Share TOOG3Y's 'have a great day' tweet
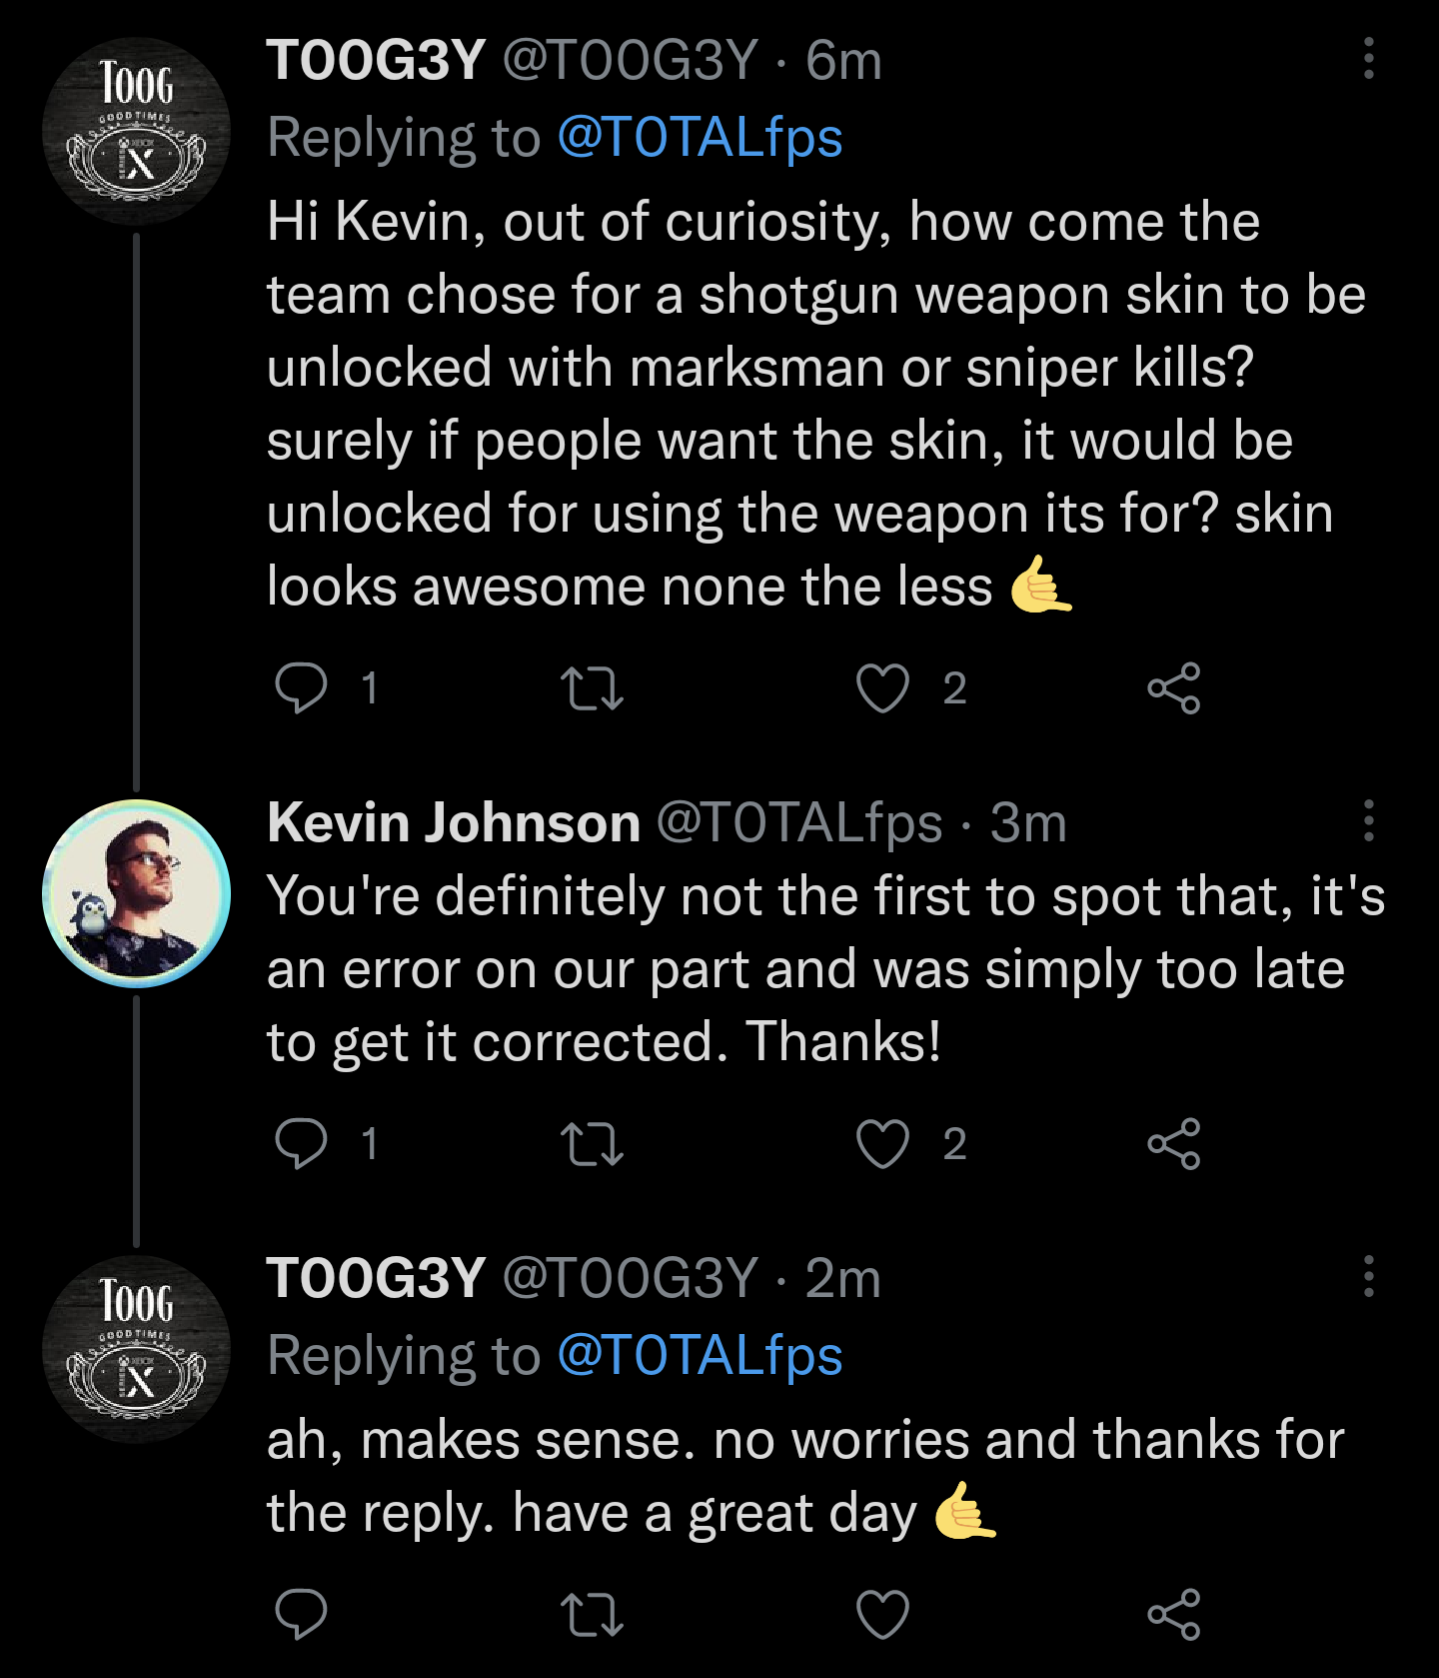The width and height of the screenshot is (1439, 1678). coord(1174,1615)
